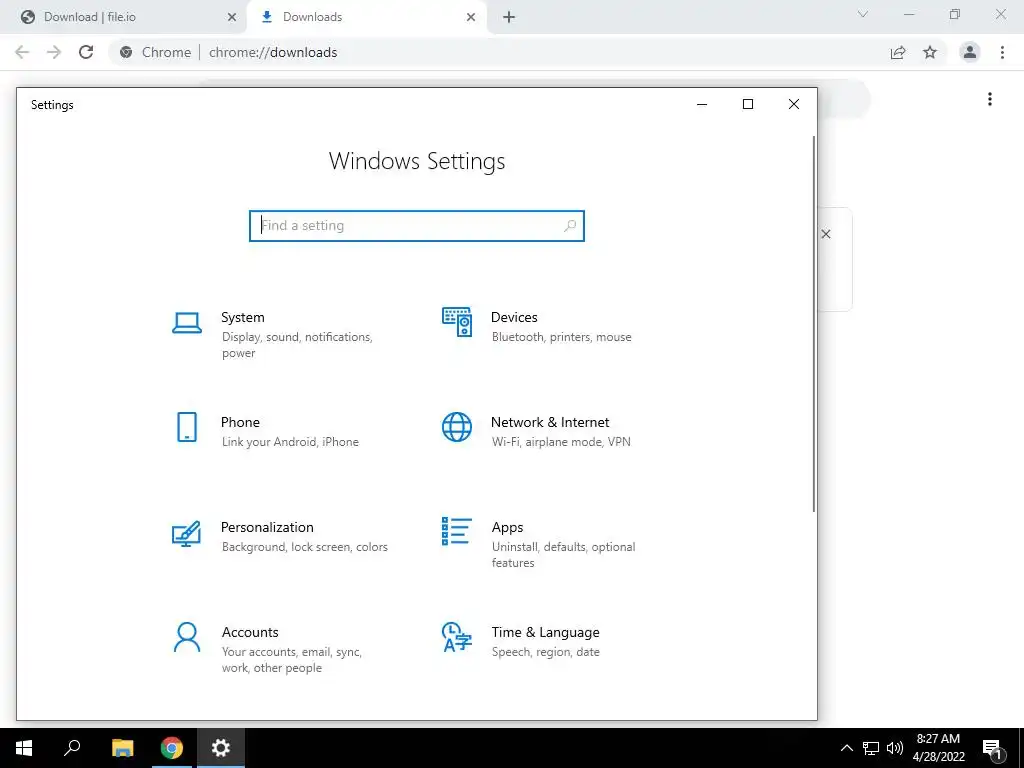Image resolution: width=1024 pixels, height=768 pixels.
Task: Click the chrome://downloads address bar
Action: pos(496,52)
